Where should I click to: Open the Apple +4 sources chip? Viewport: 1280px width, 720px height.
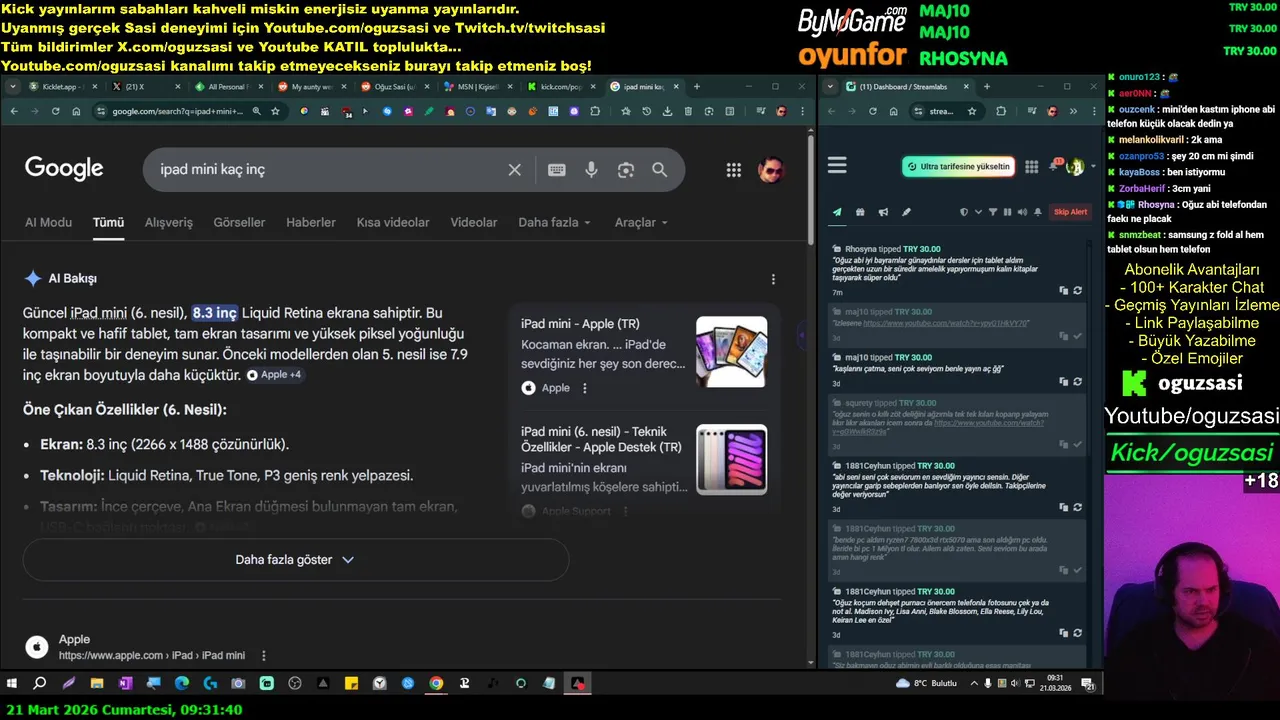275,375
